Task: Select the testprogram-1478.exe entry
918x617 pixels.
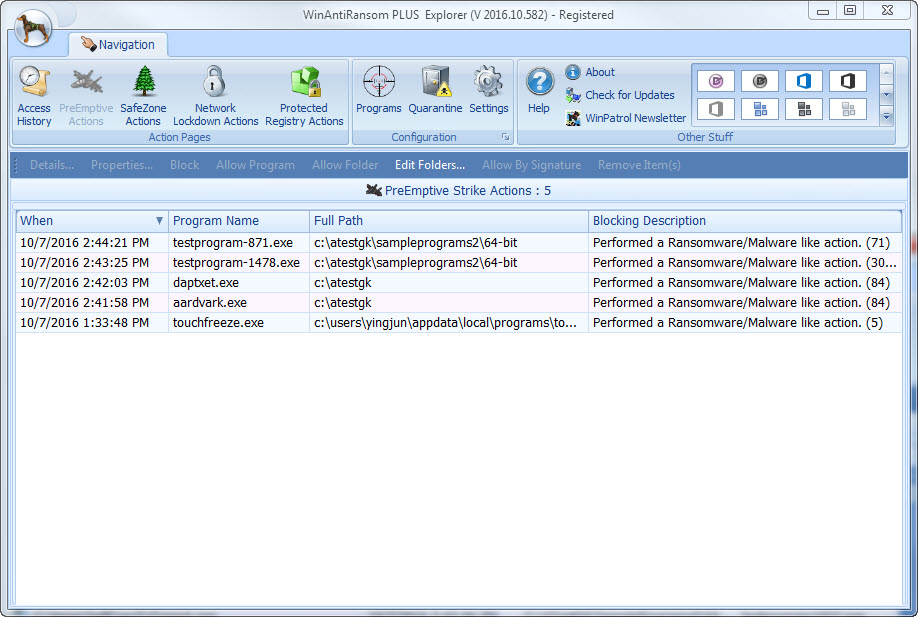Action: click(237, 263)
